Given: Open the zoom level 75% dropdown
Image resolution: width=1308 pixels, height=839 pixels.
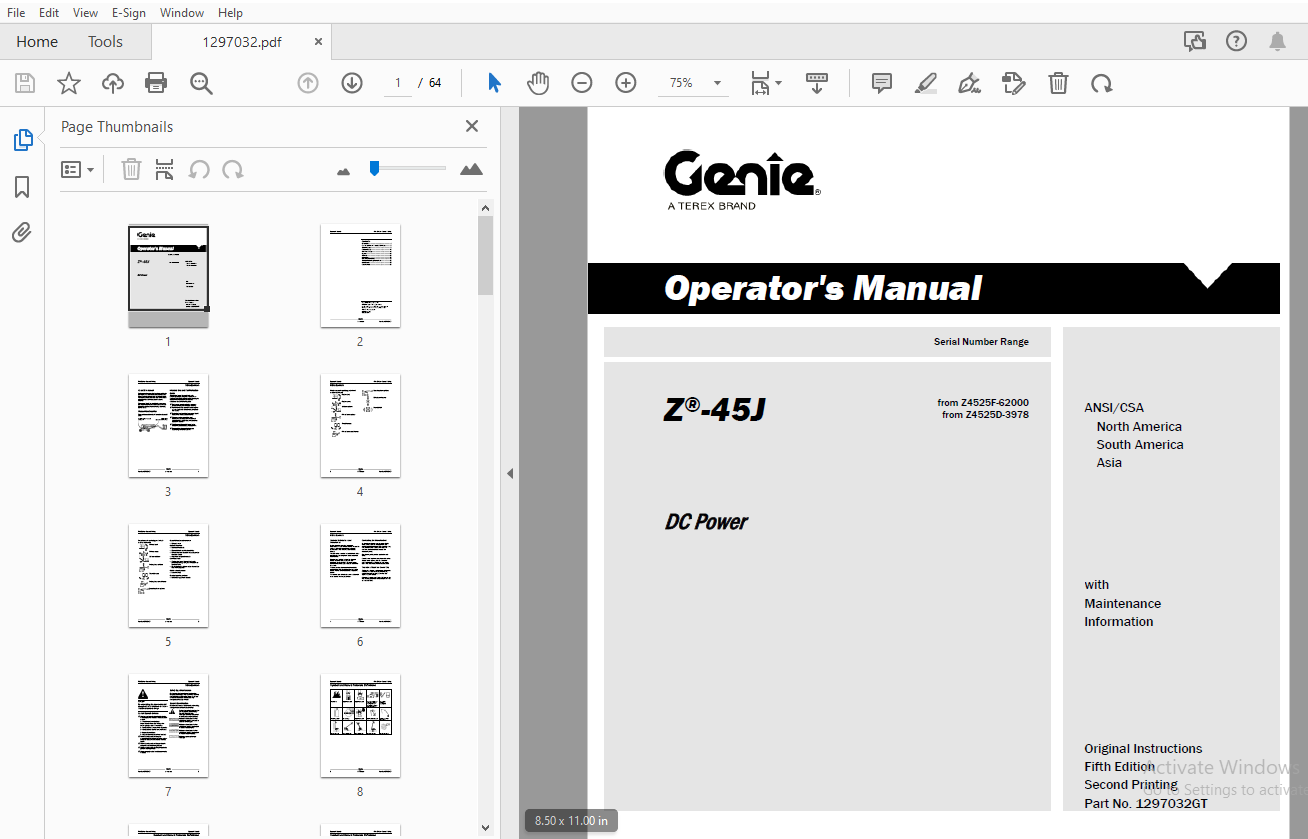Looking at the screenshot, I should (692, 83).
